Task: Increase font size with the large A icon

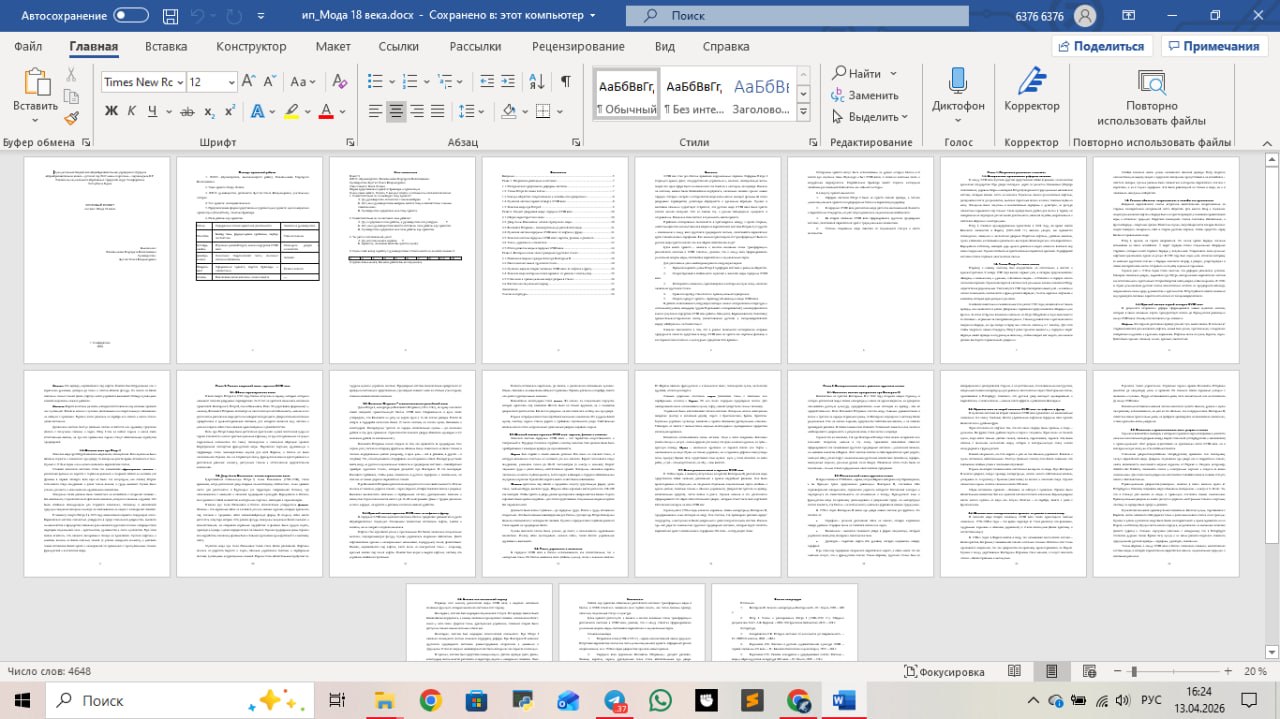Action: pyautogui.click(x=249, y=82)
